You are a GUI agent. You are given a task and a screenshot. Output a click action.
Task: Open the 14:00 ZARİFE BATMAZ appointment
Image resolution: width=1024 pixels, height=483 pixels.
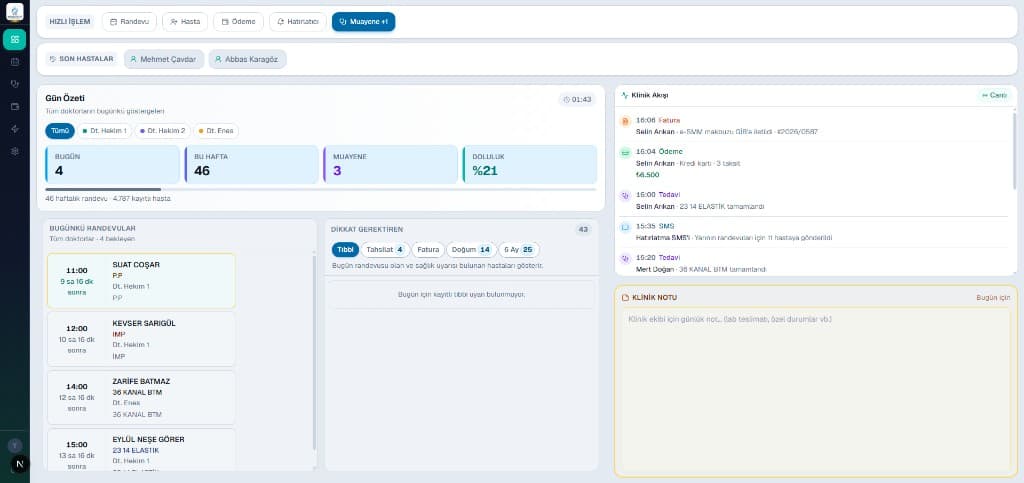141,397
